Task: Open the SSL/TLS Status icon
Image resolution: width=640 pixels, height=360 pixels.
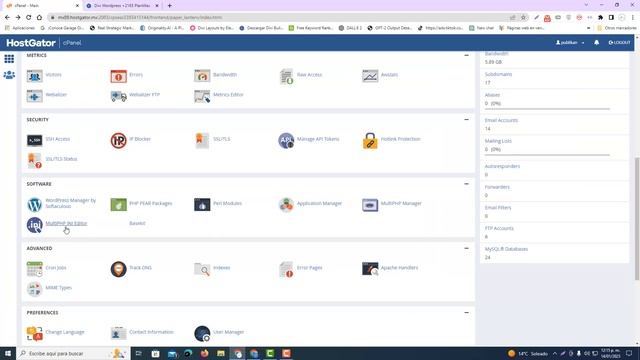Action: [x=35, y=160]
